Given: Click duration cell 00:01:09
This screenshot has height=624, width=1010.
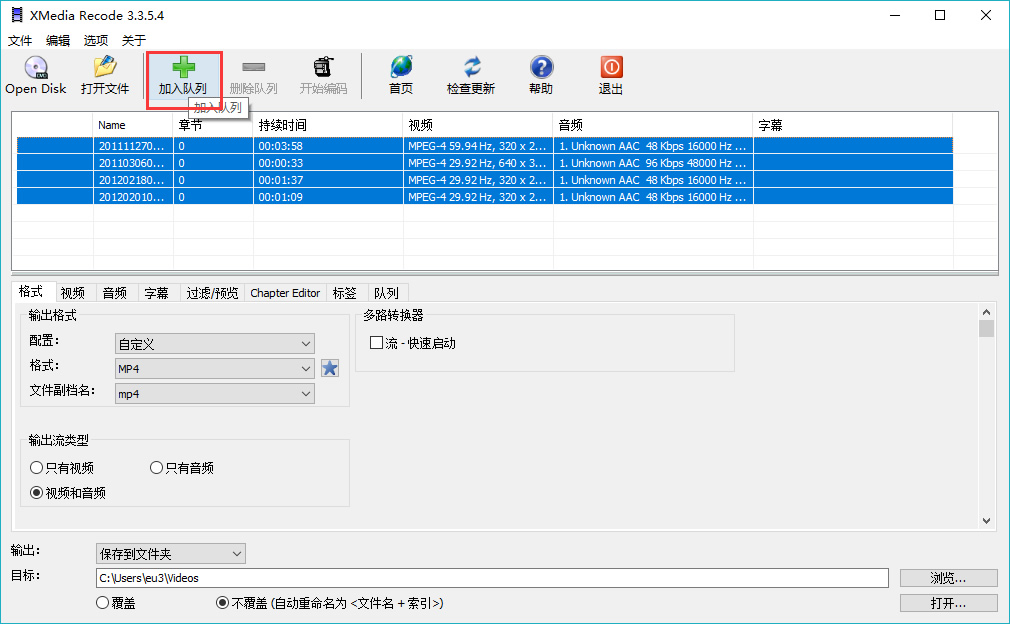Looking at the screenshot, I should pyautogui.click(x=328, y=197).
